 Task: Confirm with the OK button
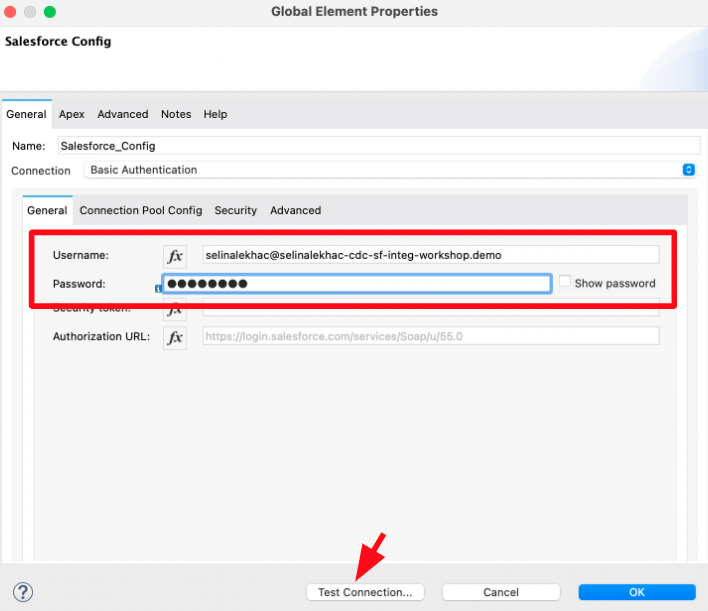tap(637, 592)
